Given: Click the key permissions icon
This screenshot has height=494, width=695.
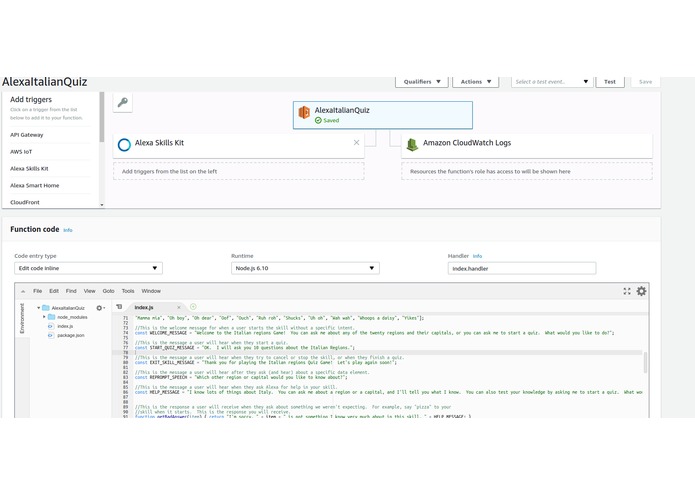Looking at the screenshot, I should (123, 102).
